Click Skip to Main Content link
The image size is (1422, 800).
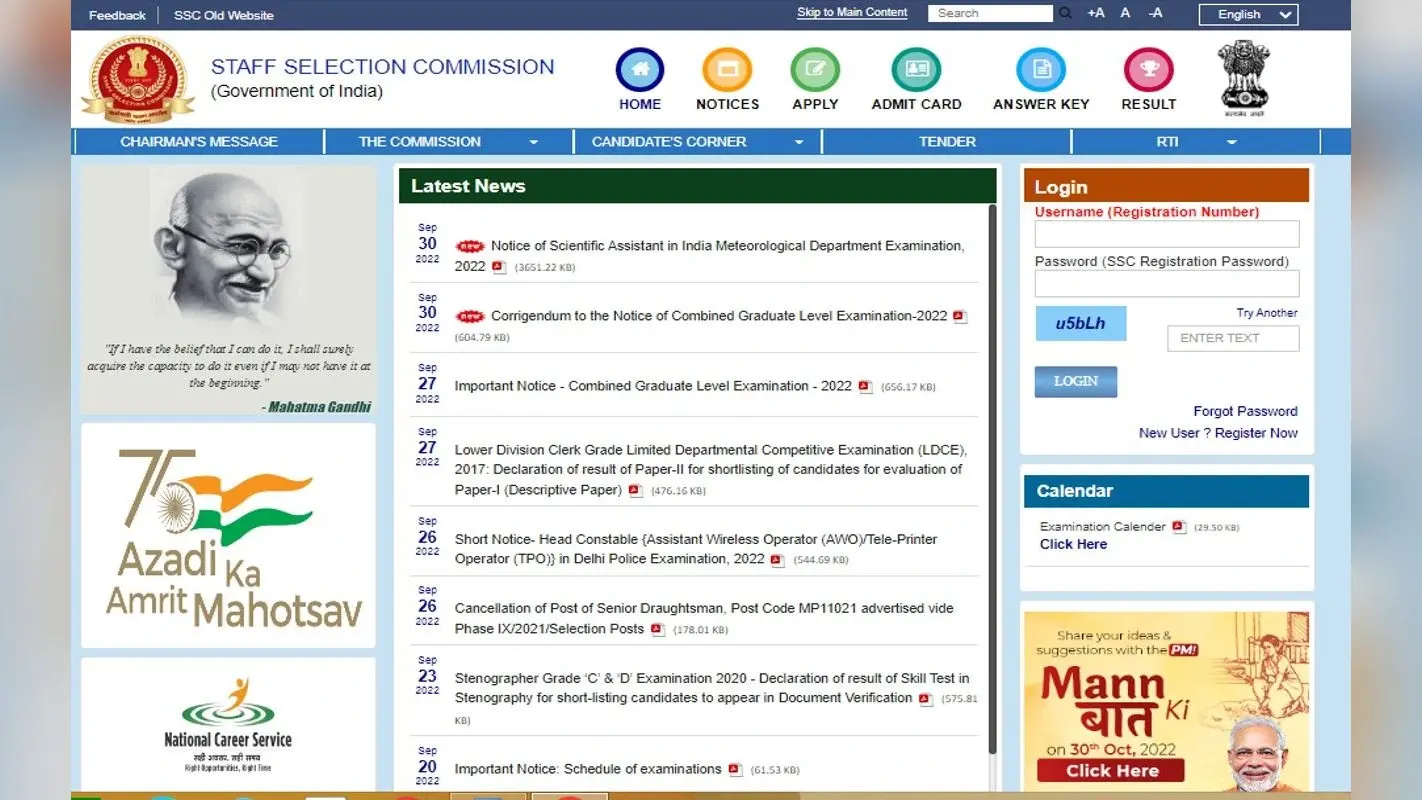852,13
